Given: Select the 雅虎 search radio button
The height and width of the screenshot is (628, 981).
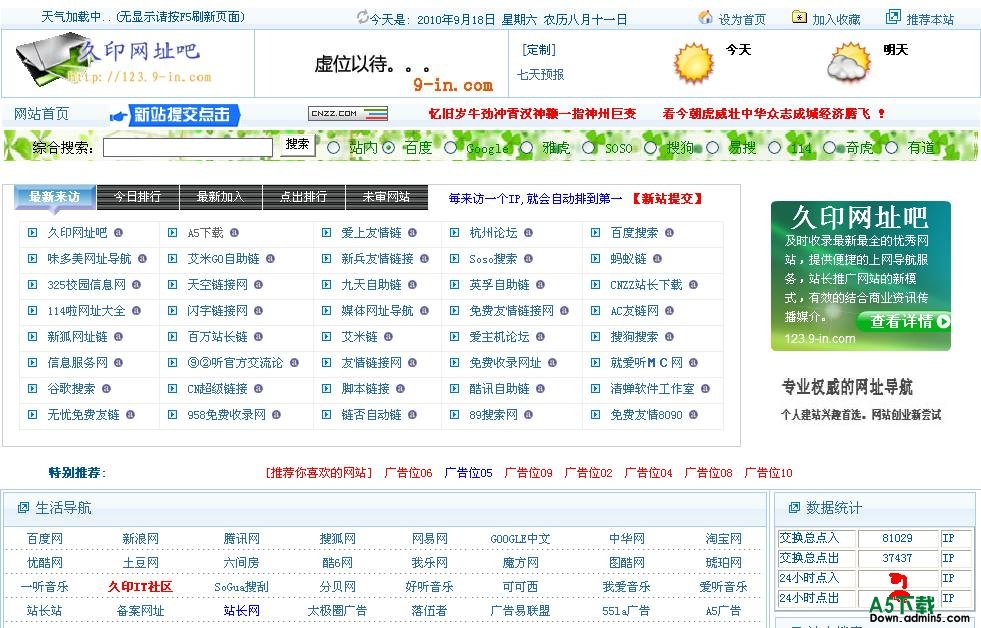Looking at the screenshot, I should (526, 148).
